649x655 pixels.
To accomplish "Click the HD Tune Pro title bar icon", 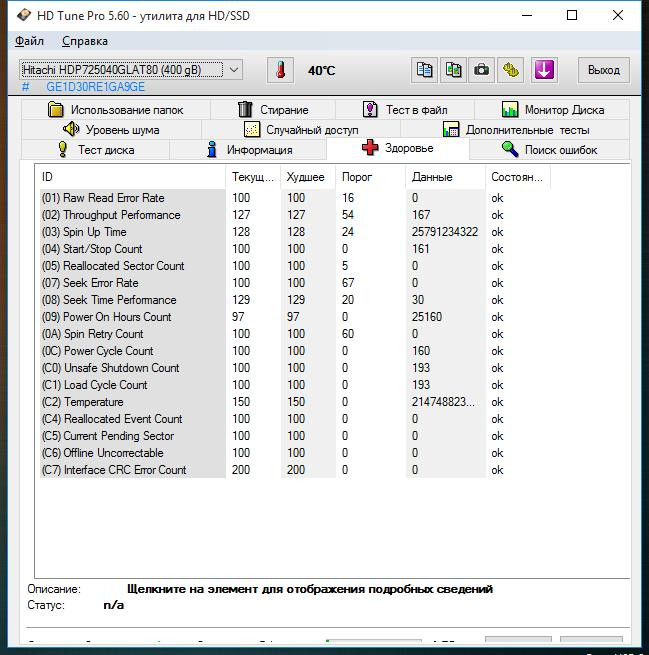I will tap(23, 15).
